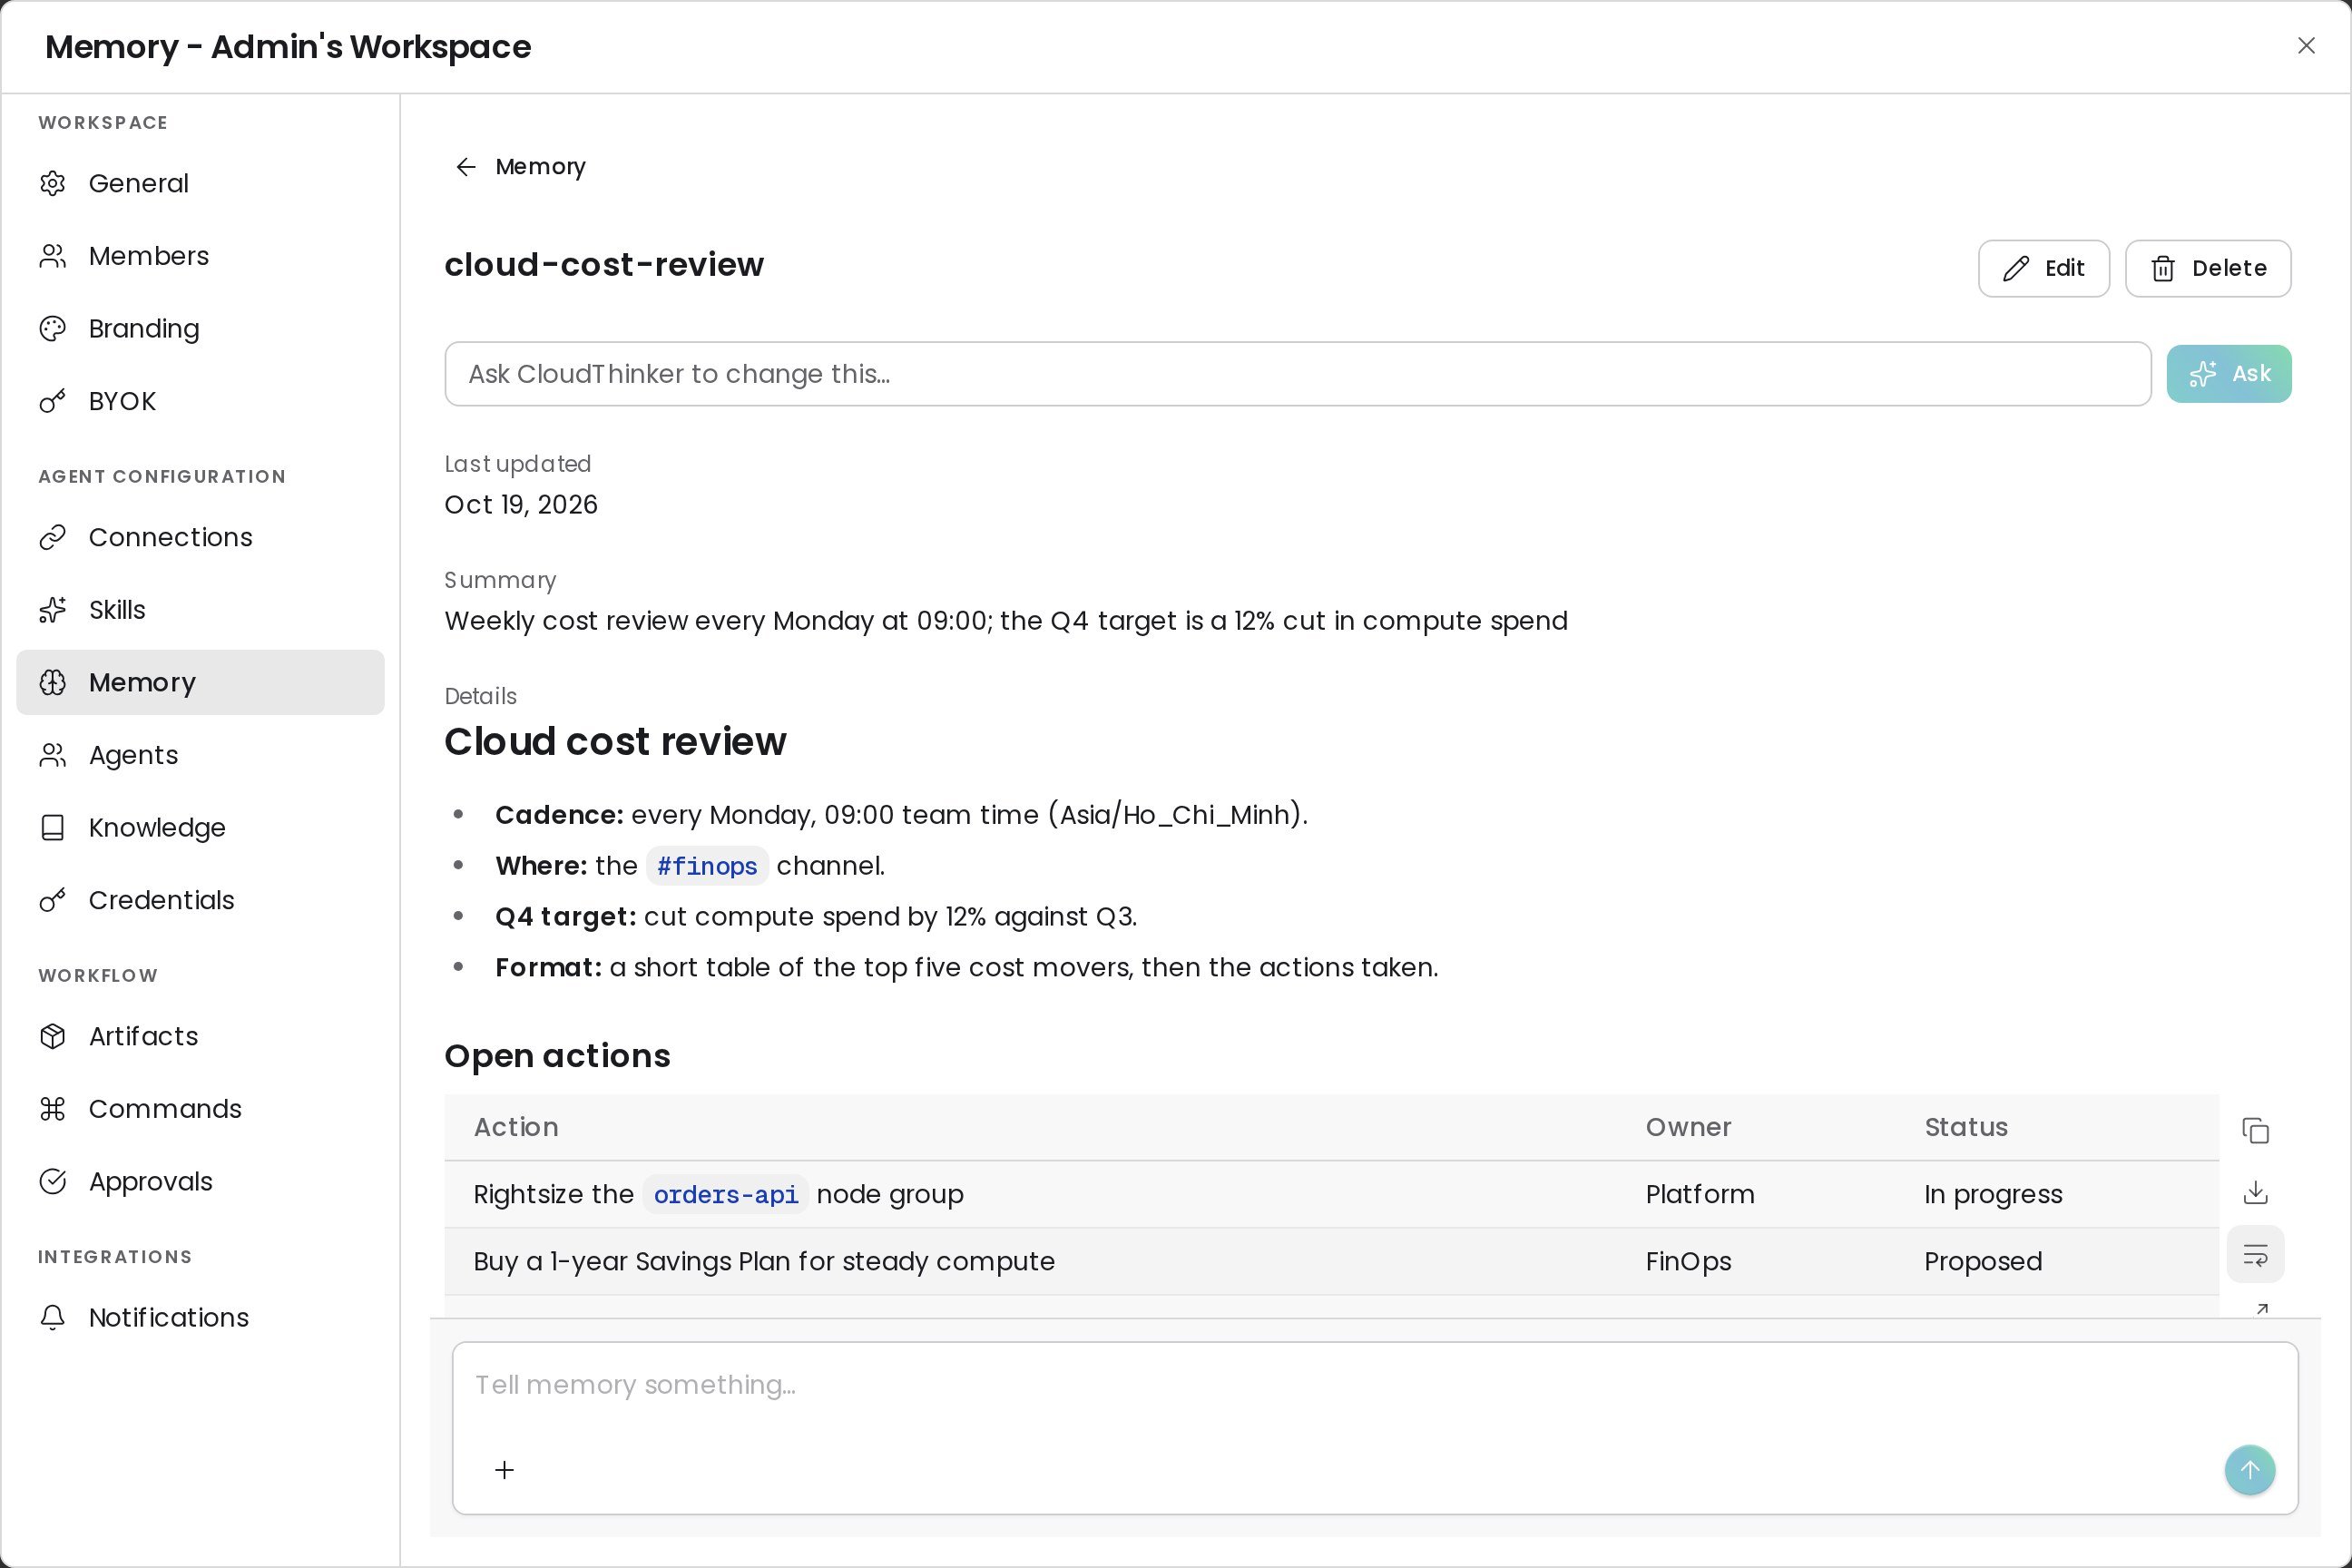Image resolution: width=2352 pixels, height=1568 pixels.
Task: Click the Cadence bullet line
Action: pos(901,815)
